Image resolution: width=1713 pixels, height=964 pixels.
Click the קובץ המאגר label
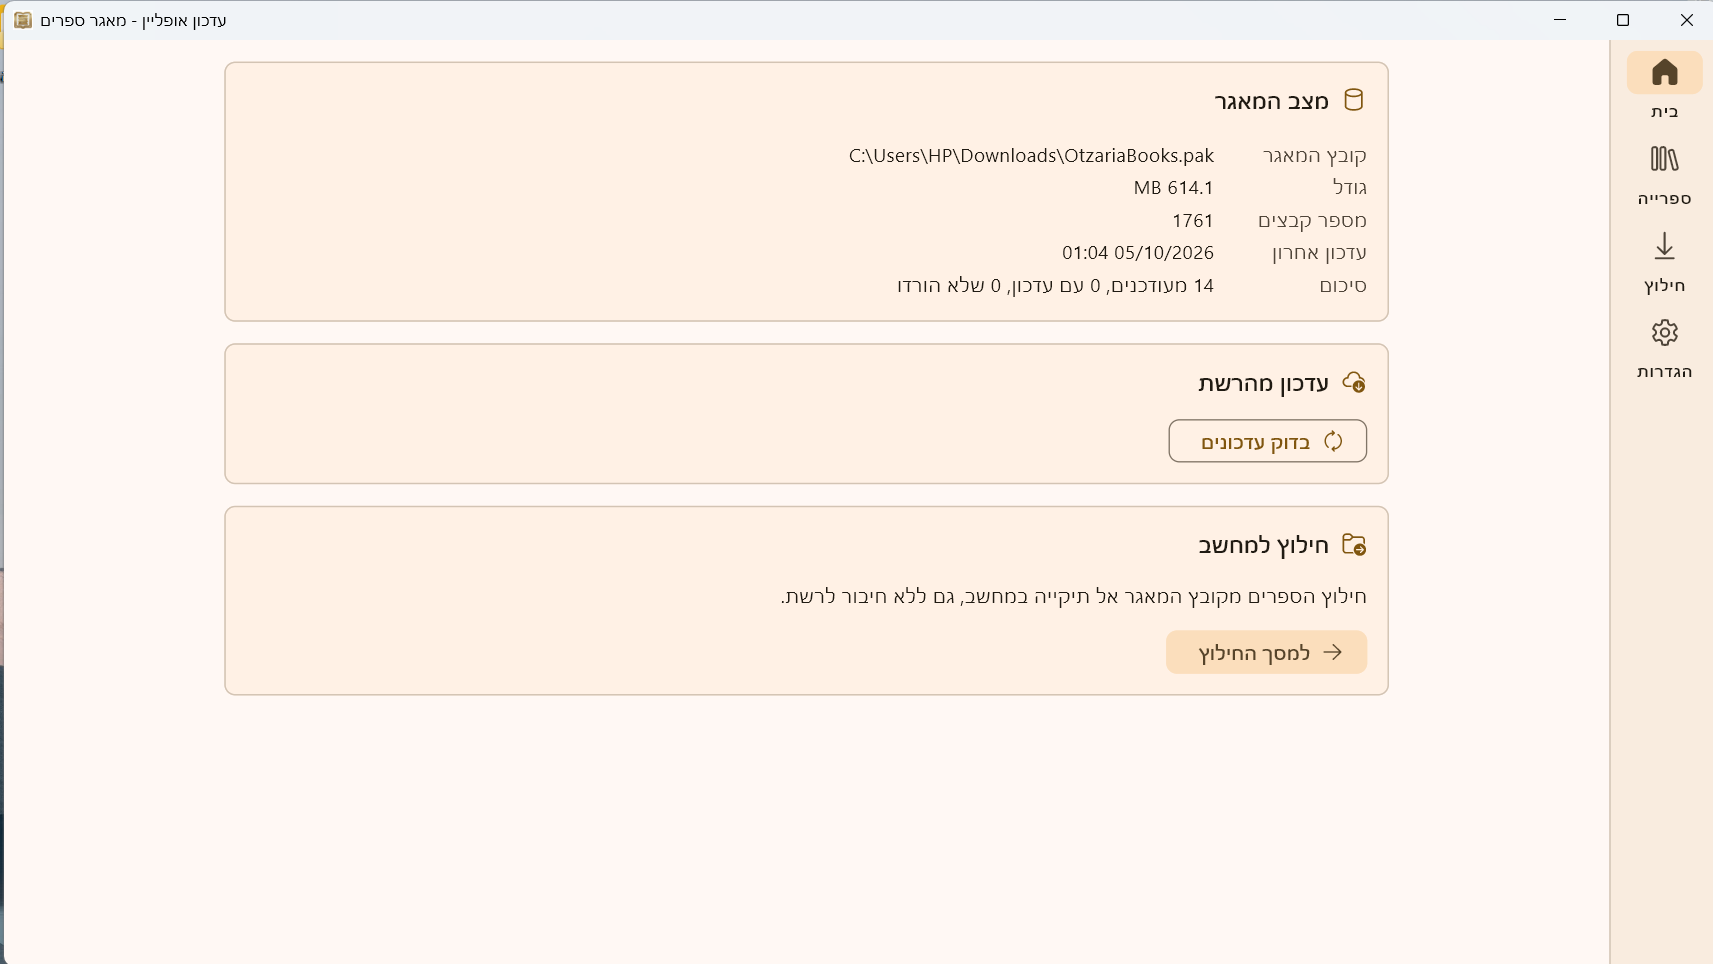(1314, 155)
